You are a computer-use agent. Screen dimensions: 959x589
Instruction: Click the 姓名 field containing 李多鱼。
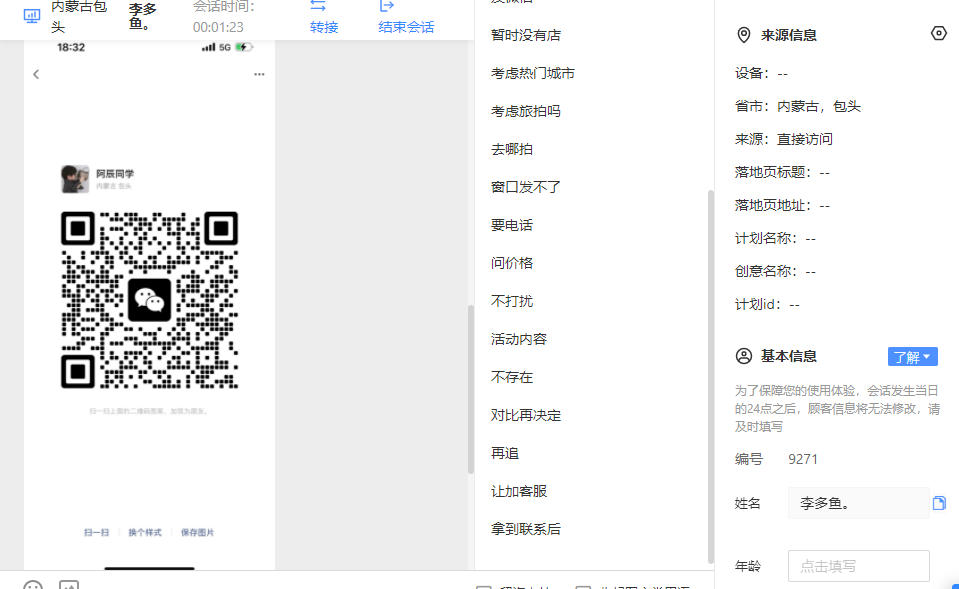coord(859,503)
